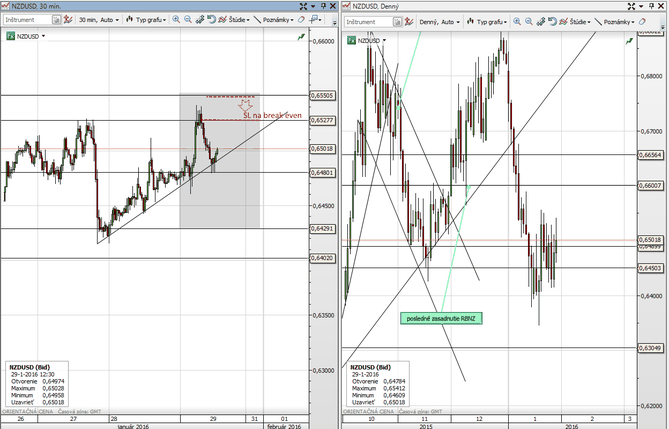Select the eraser tool in 30 min chart toolbar
The height and width of the screenshot is (429, 669).
pos(301,20)
